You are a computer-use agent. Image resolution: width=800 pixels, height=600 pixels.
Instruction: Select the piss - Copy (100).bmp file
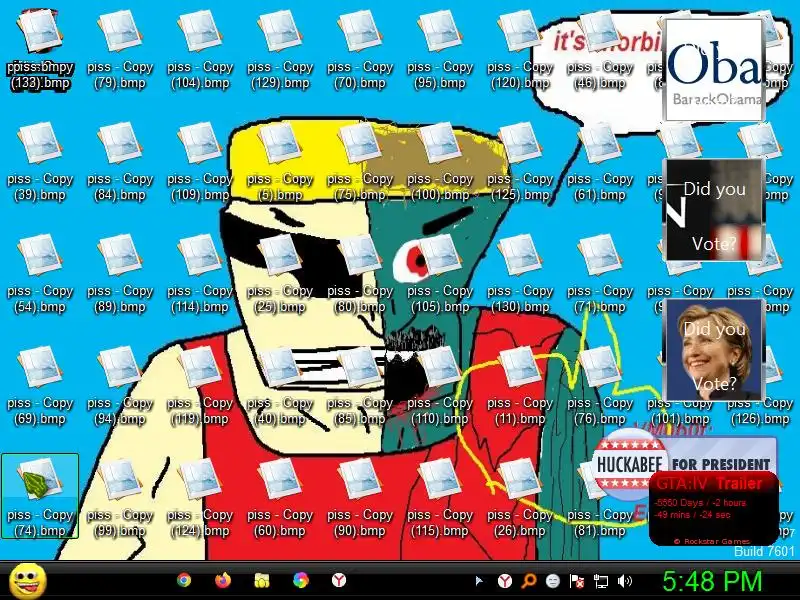coord(440,163)
